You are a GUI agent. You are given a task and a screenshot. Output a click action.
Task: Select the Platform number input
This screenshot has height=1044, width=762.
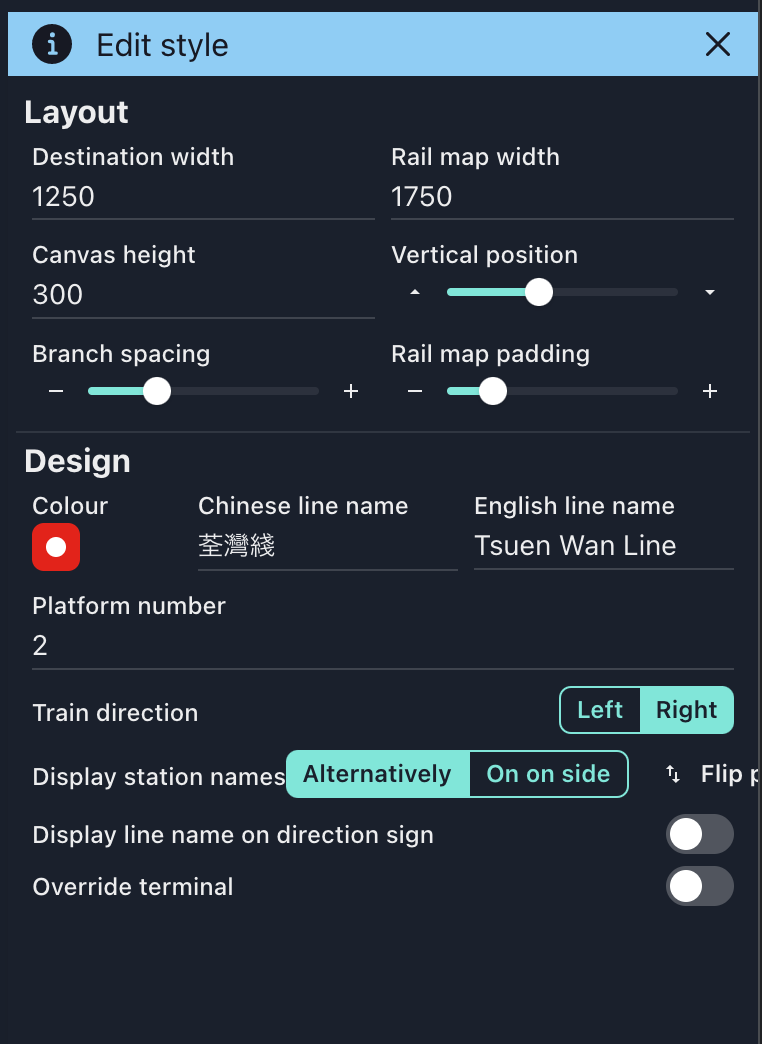(x=380, y=645)
